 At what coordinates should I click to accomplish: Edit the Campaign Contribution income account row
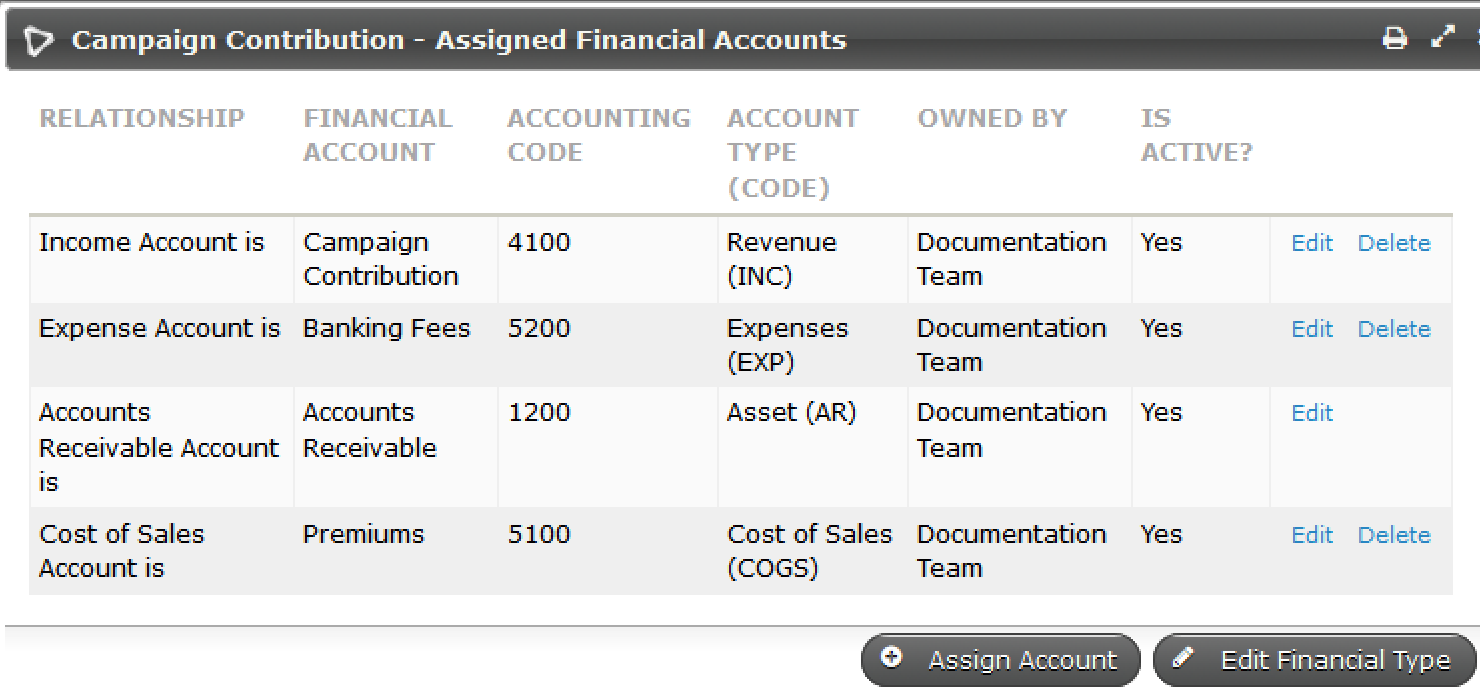coord(1311,243)
